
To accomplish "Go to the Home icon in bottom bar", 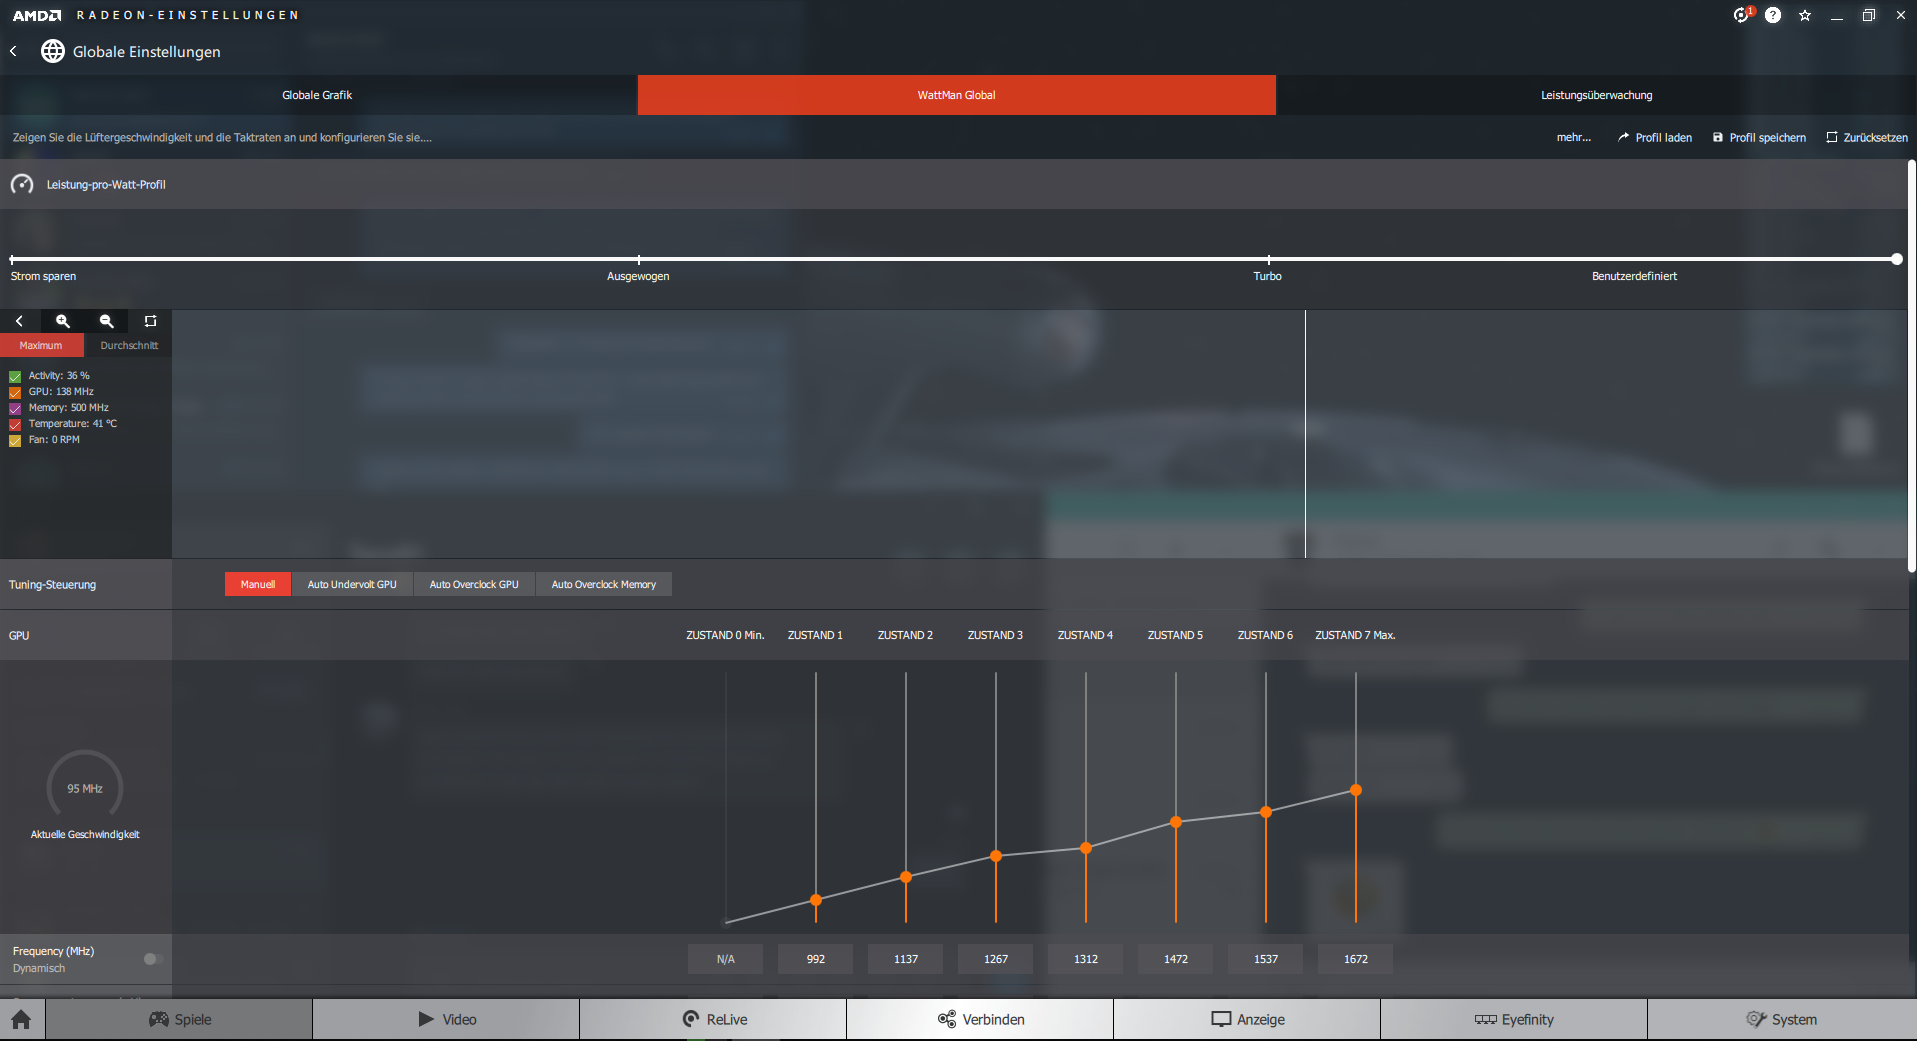I will (x=21, y=1019).
